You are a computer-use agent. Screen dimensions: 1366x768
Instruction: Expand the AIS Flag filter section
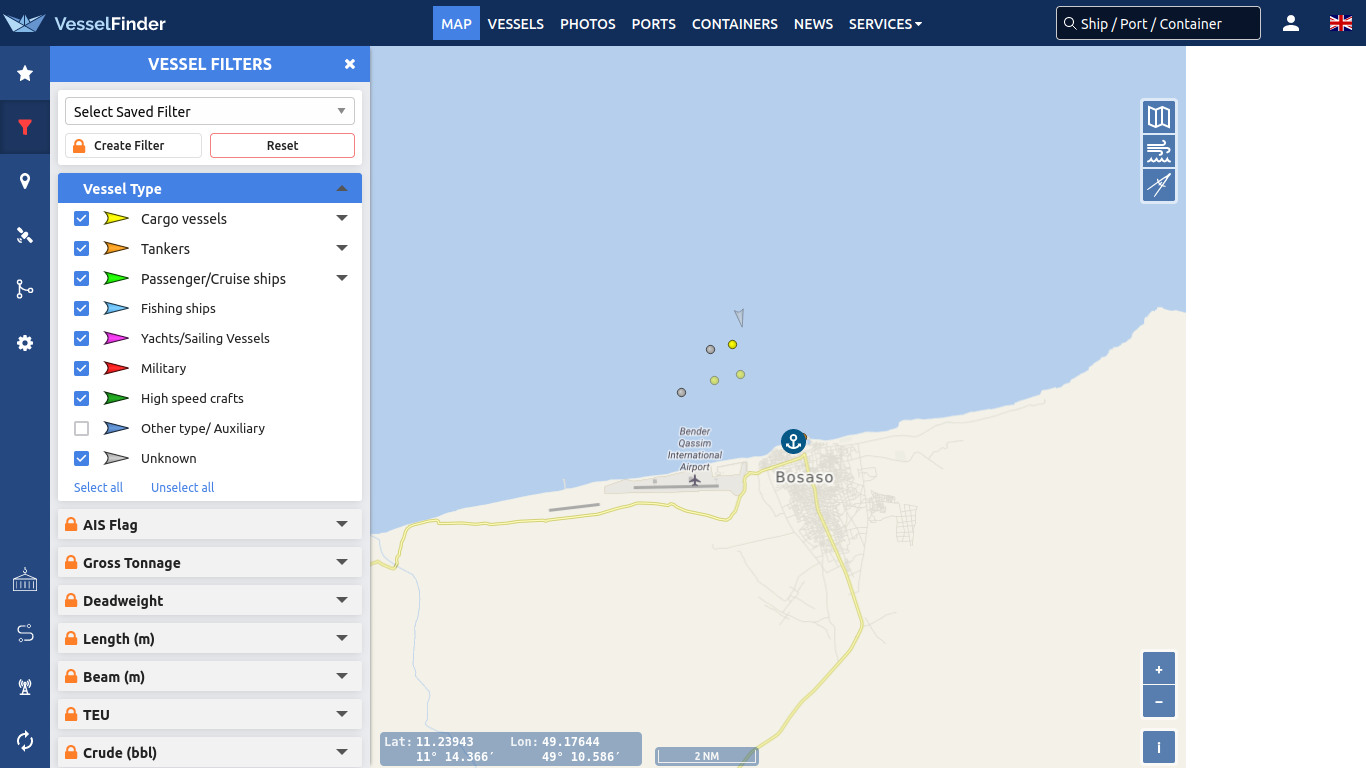coord(210,524)
